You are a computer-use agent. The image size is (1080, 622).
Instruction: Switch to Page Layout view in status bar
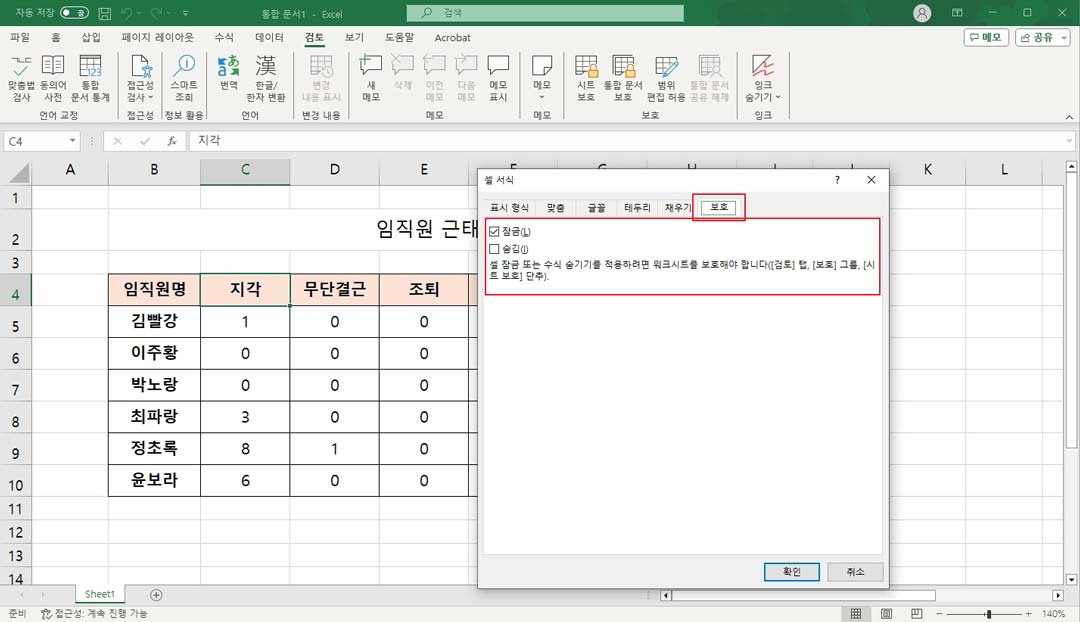coord(886,613)
